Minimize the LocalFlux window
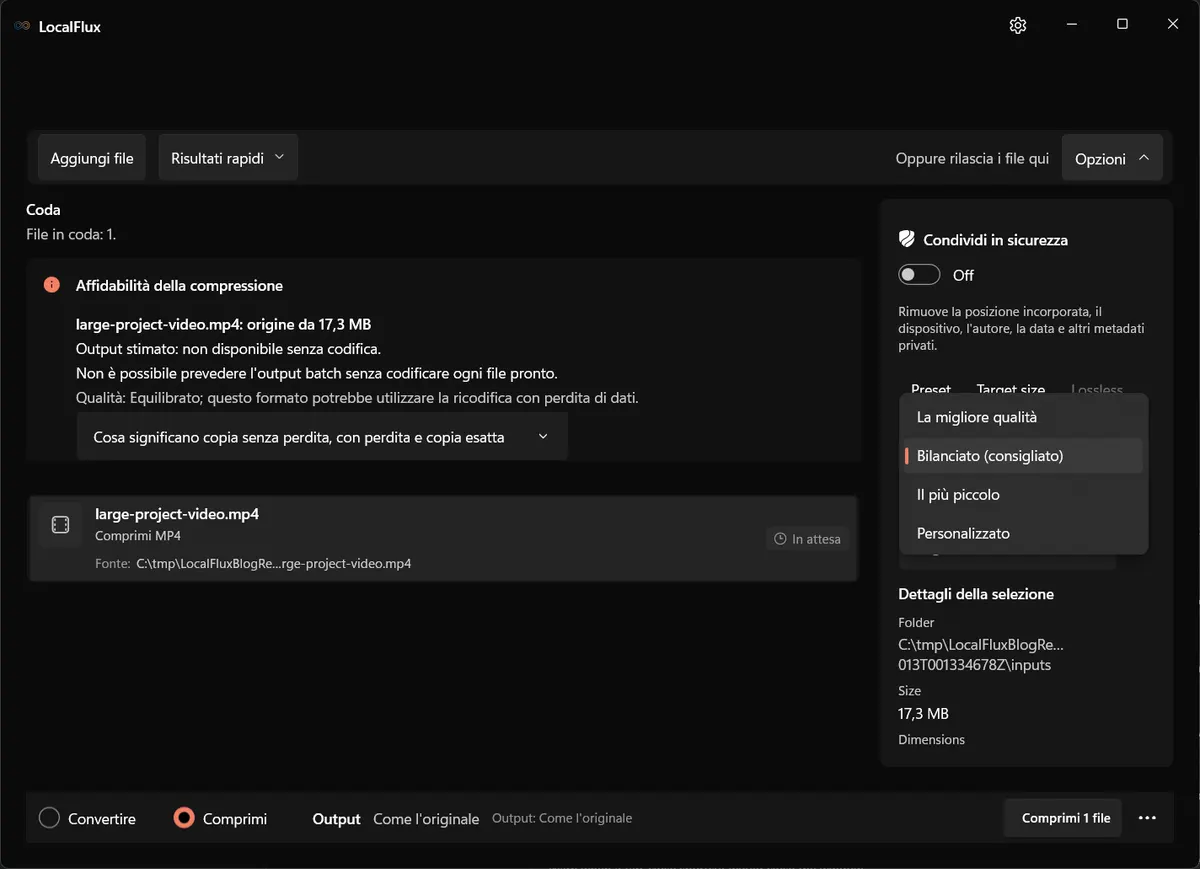 [x=1071, y=25]
